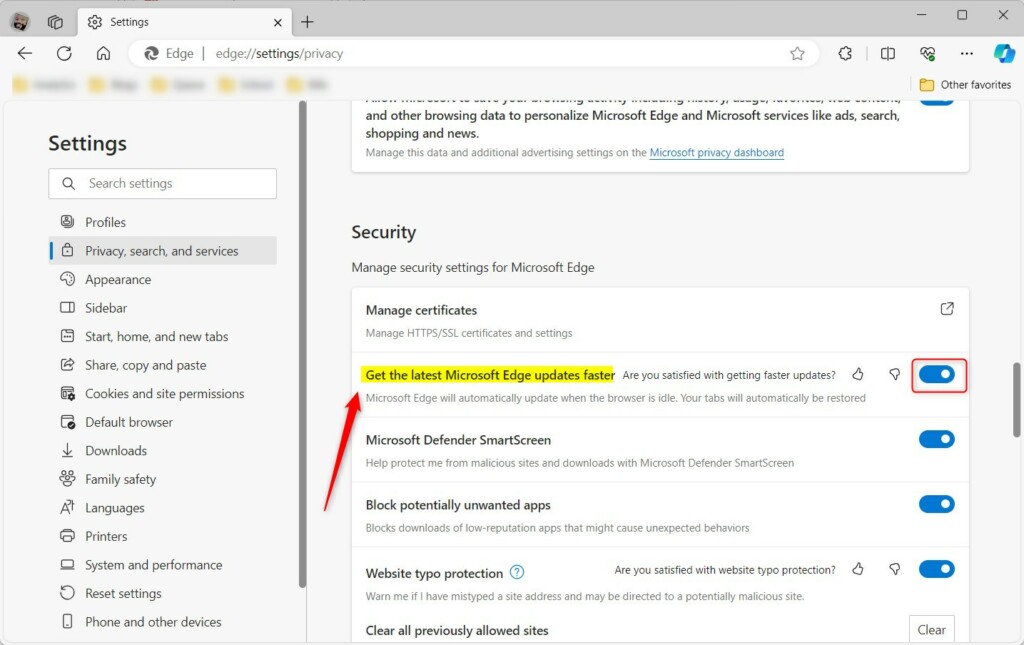
Task: Add this page to favorites star
Action: coord(797,54)
